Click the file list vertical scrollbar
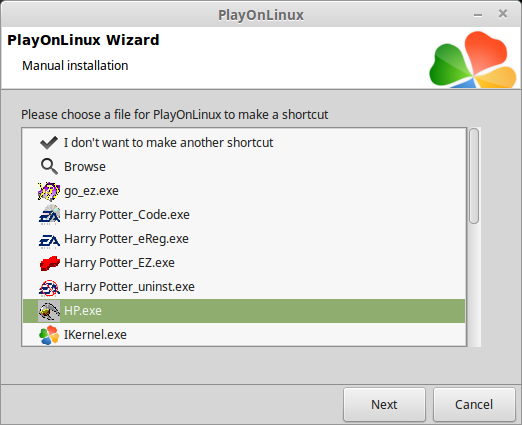522x425 pixels. click(474, 237)
